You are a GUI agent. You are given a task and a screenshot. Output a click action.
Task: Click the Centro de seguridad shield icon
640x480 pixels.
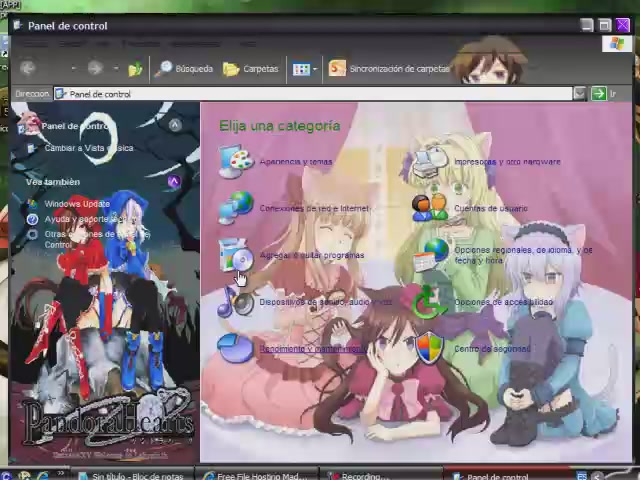click(430, 348)
